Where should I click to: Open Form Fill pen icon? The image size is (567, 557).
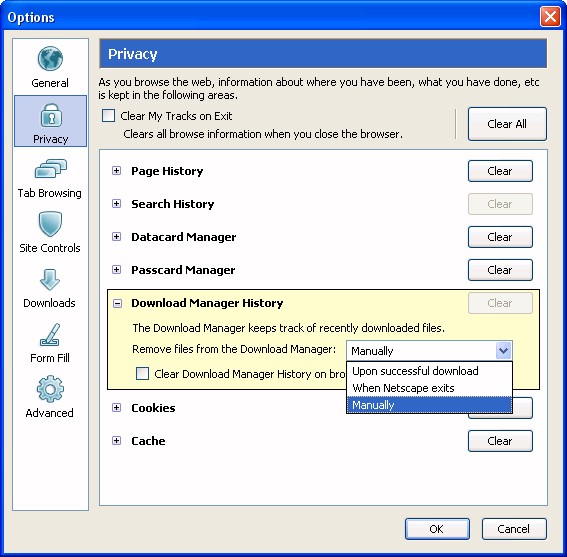(x=50, y=335)
